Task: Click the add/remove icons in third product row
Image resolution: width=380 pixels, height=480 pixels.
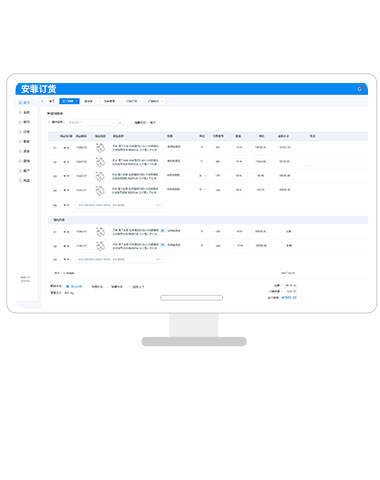Action: click(x=66, y=176)
